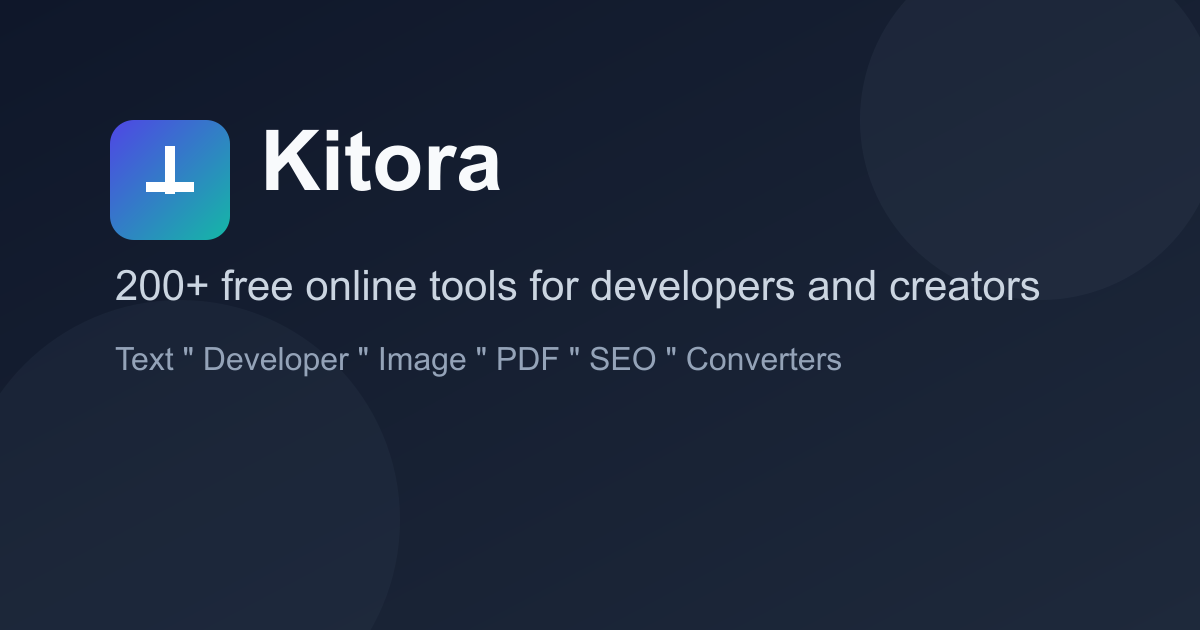Open the Text tools category
The width and height of the screenshot is (1200, 630).
(146, 359)
